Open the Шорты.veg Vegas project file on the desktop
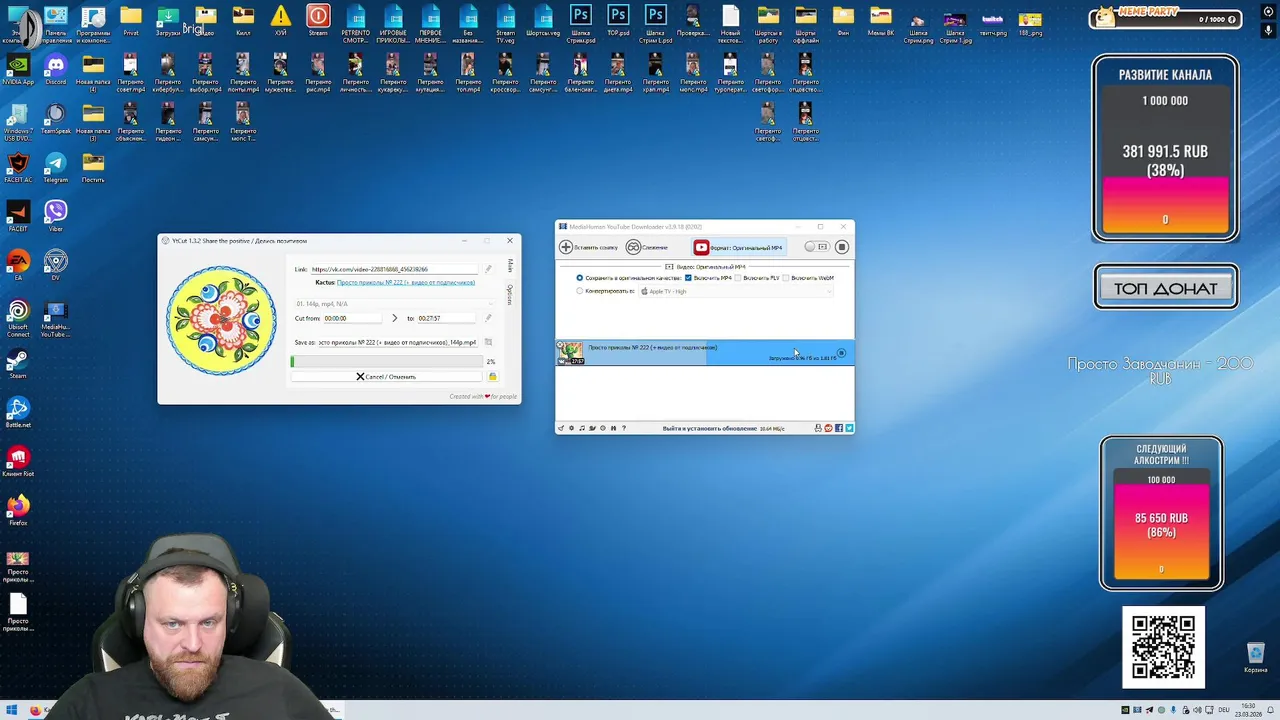1280x720 pixels. click(x=543, y=21)
